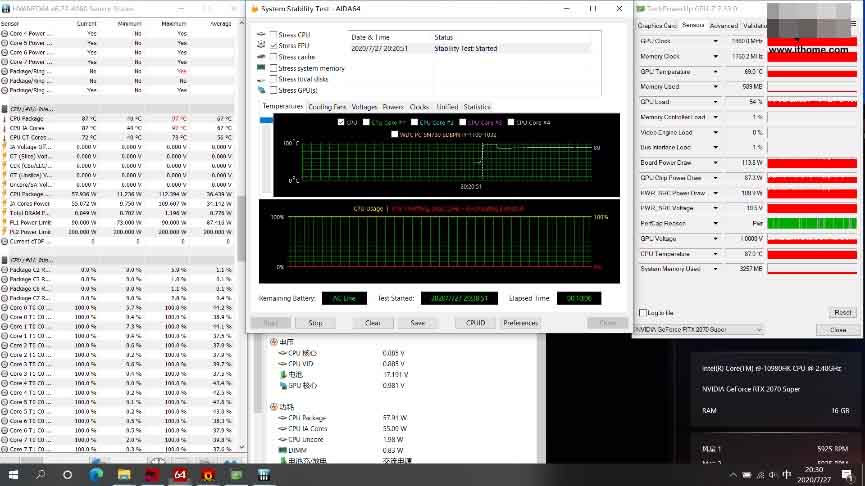Open System Memory Used dropdown
The width and height of the screenshot is (865, 486).
tap(716, 269)
